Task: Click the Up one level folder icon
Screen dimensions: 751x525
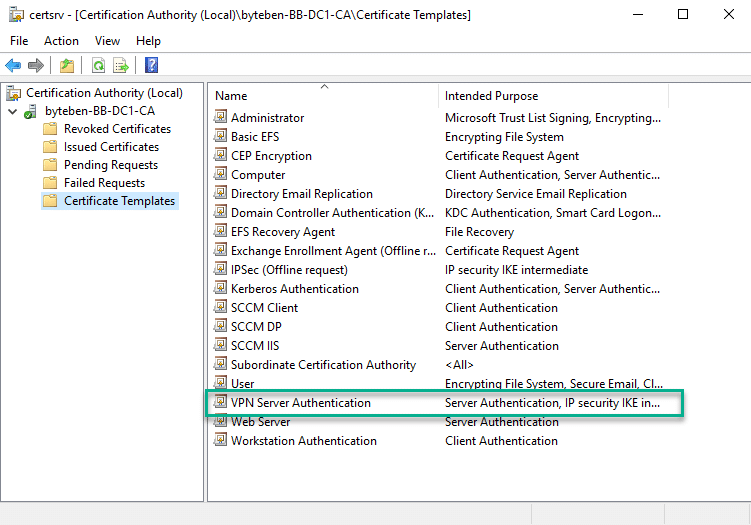Action: click(x=67, y=65)
